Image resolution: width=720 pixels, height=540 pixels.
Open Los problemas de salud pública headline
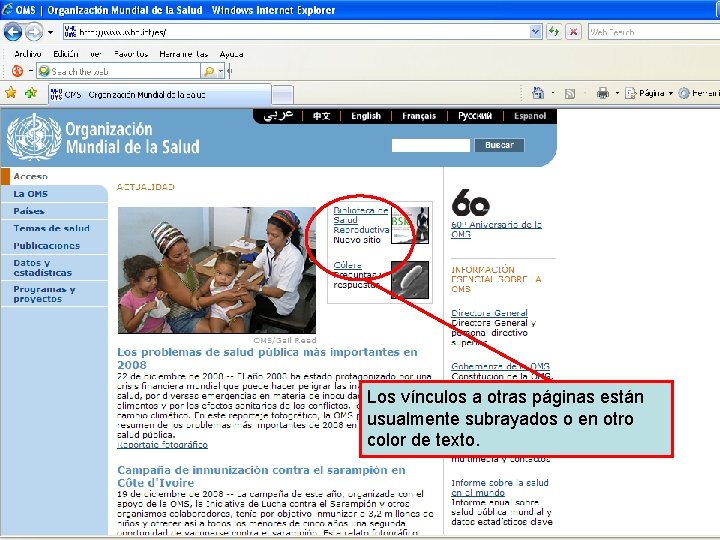pos(267,358)
